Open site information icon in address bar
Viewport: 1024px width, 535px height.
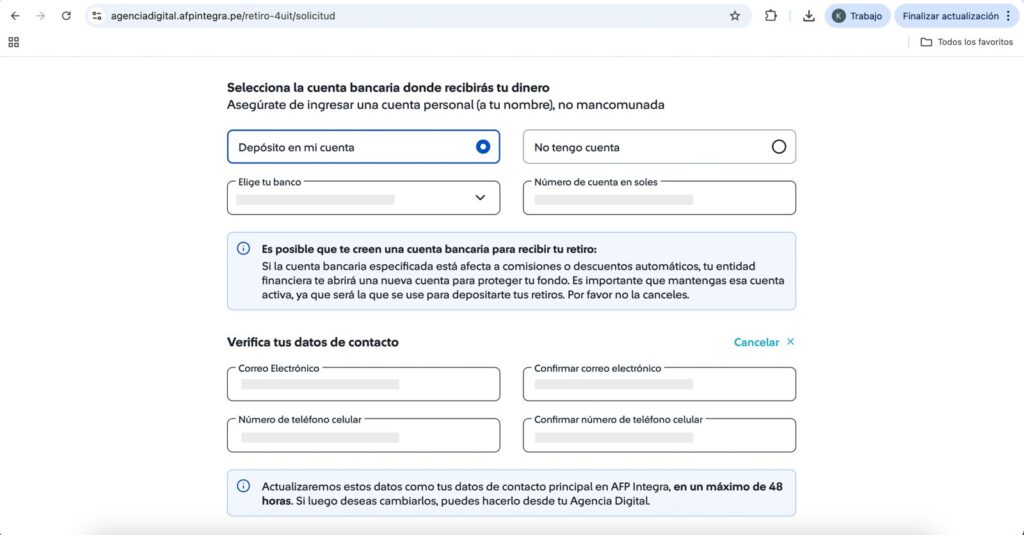97,16
